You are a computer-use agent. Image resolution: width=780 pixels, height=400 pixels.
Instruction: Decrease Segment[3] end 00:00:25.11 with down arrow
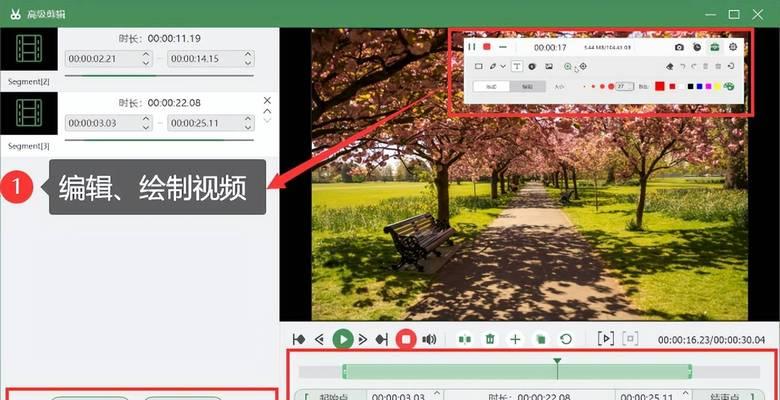pos(248,127)
